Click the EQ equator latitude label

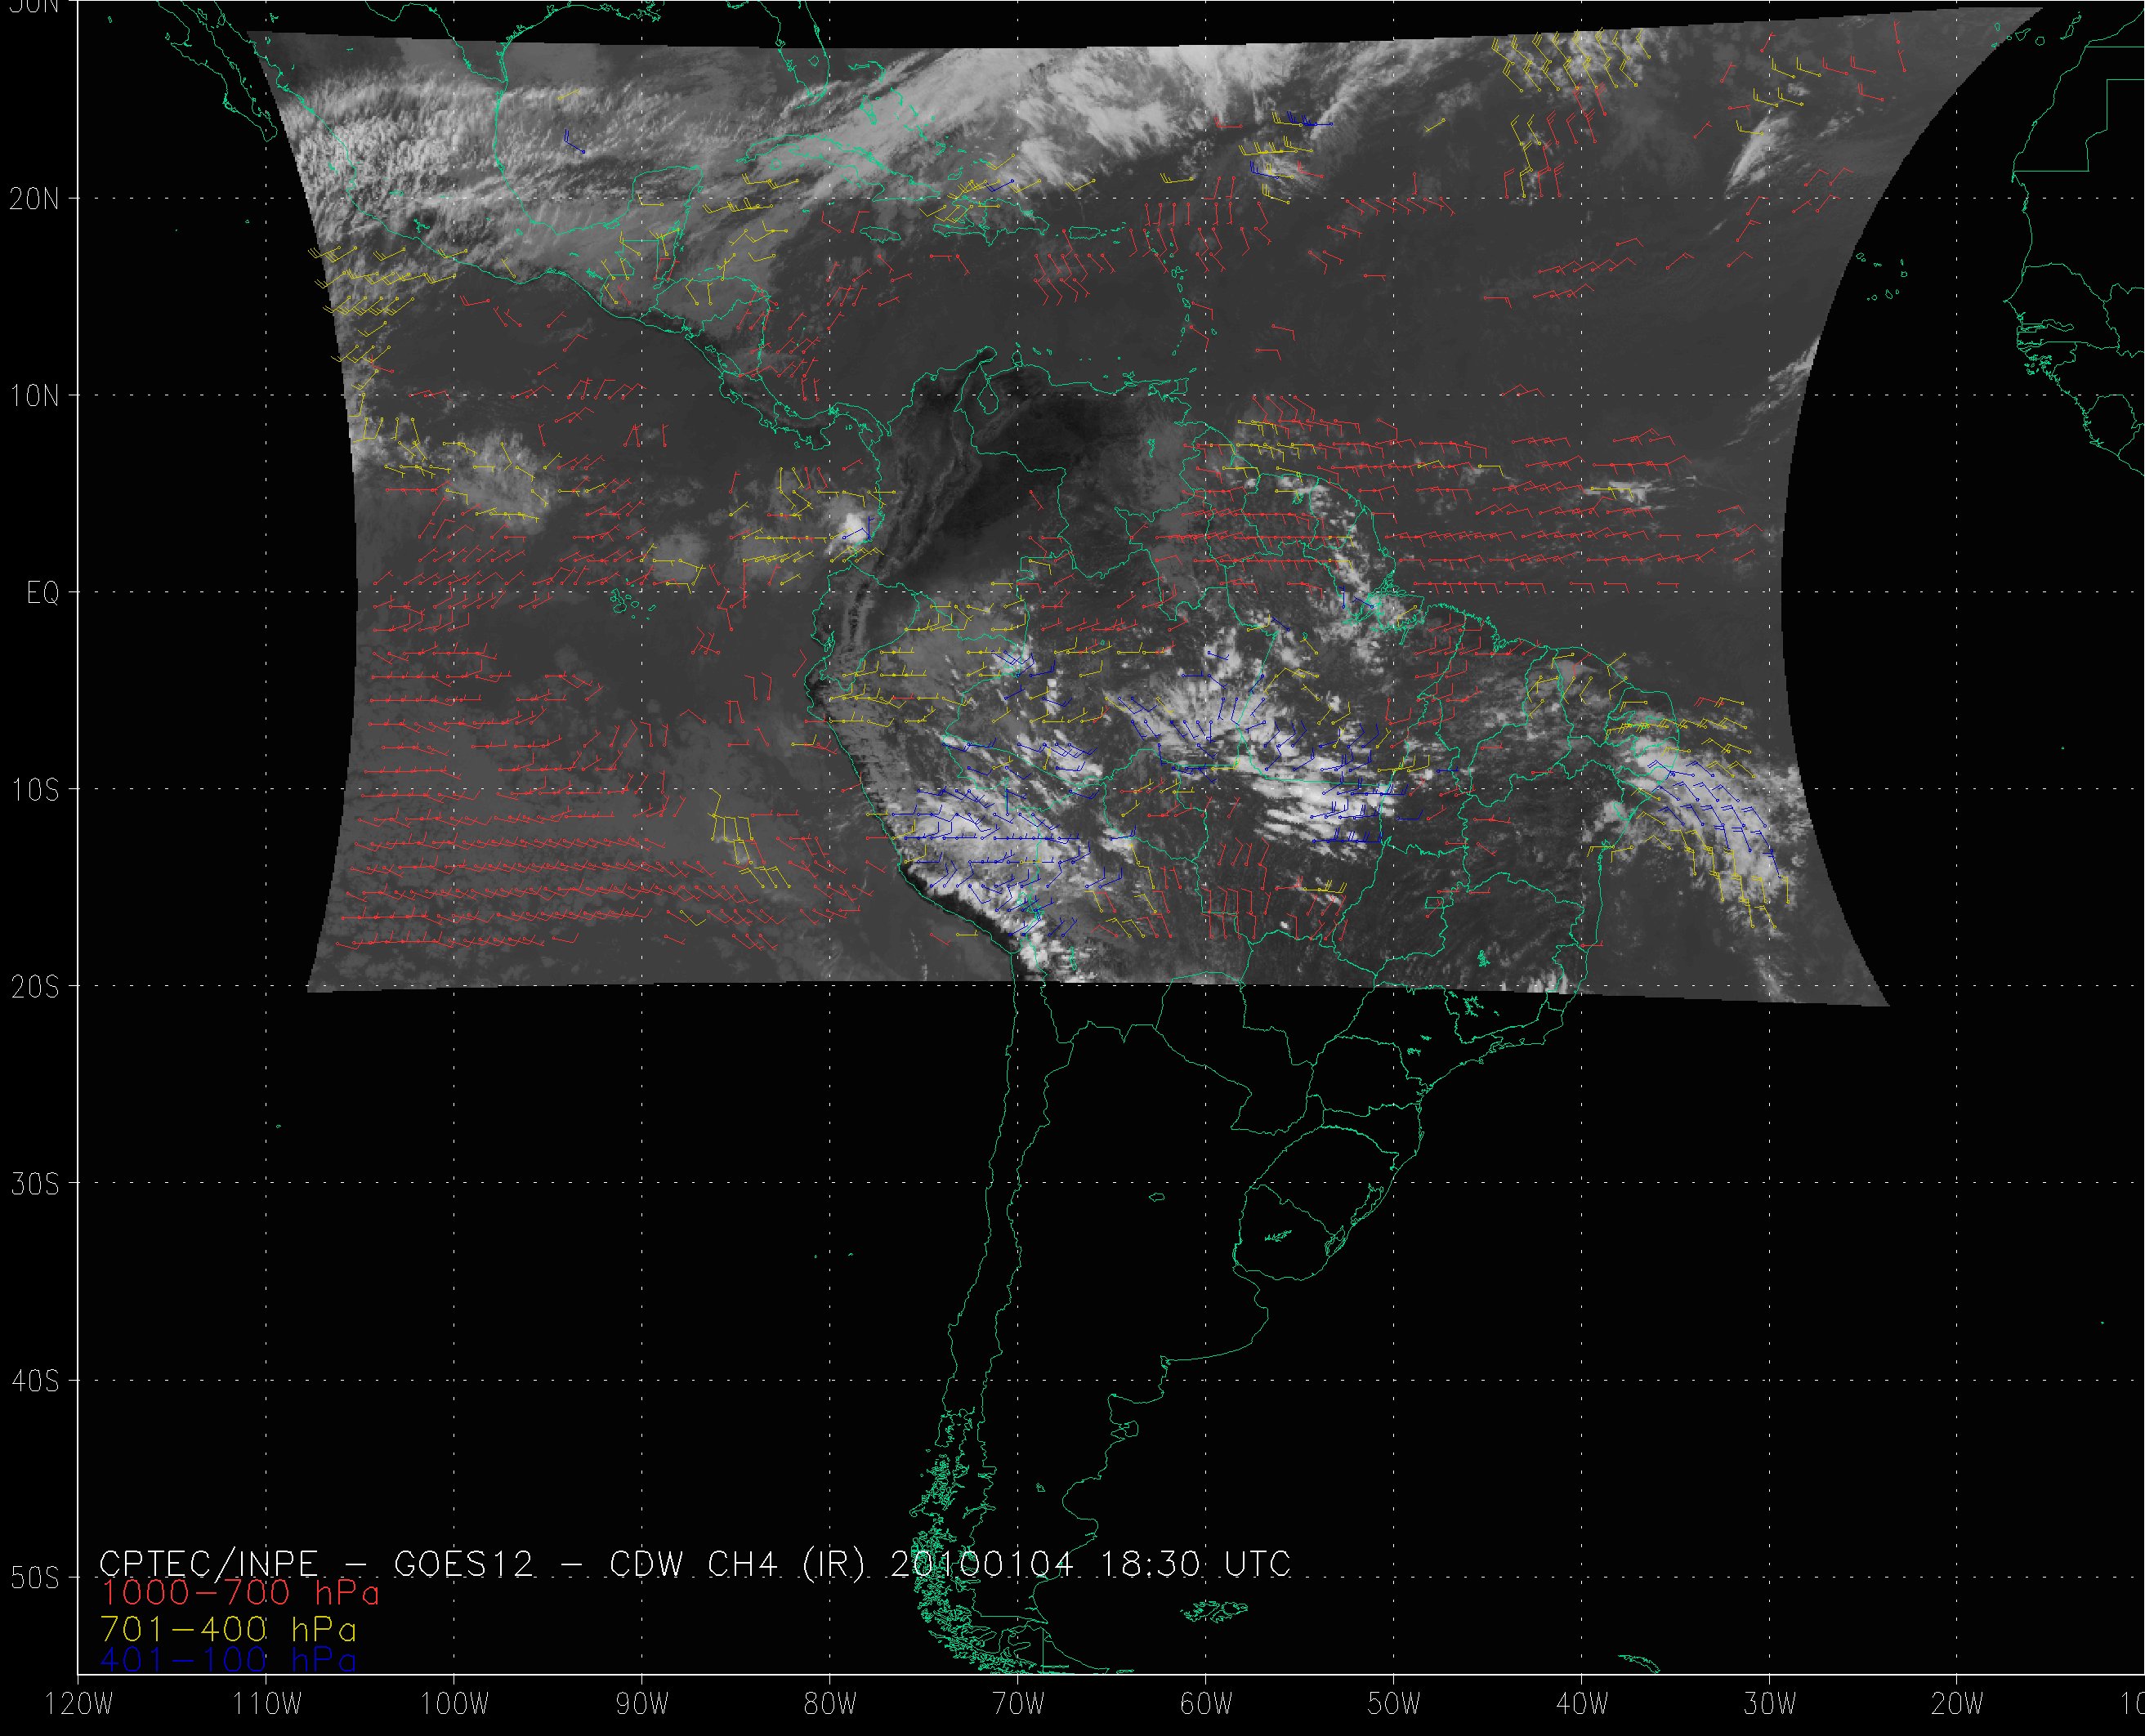coord(43,593)
